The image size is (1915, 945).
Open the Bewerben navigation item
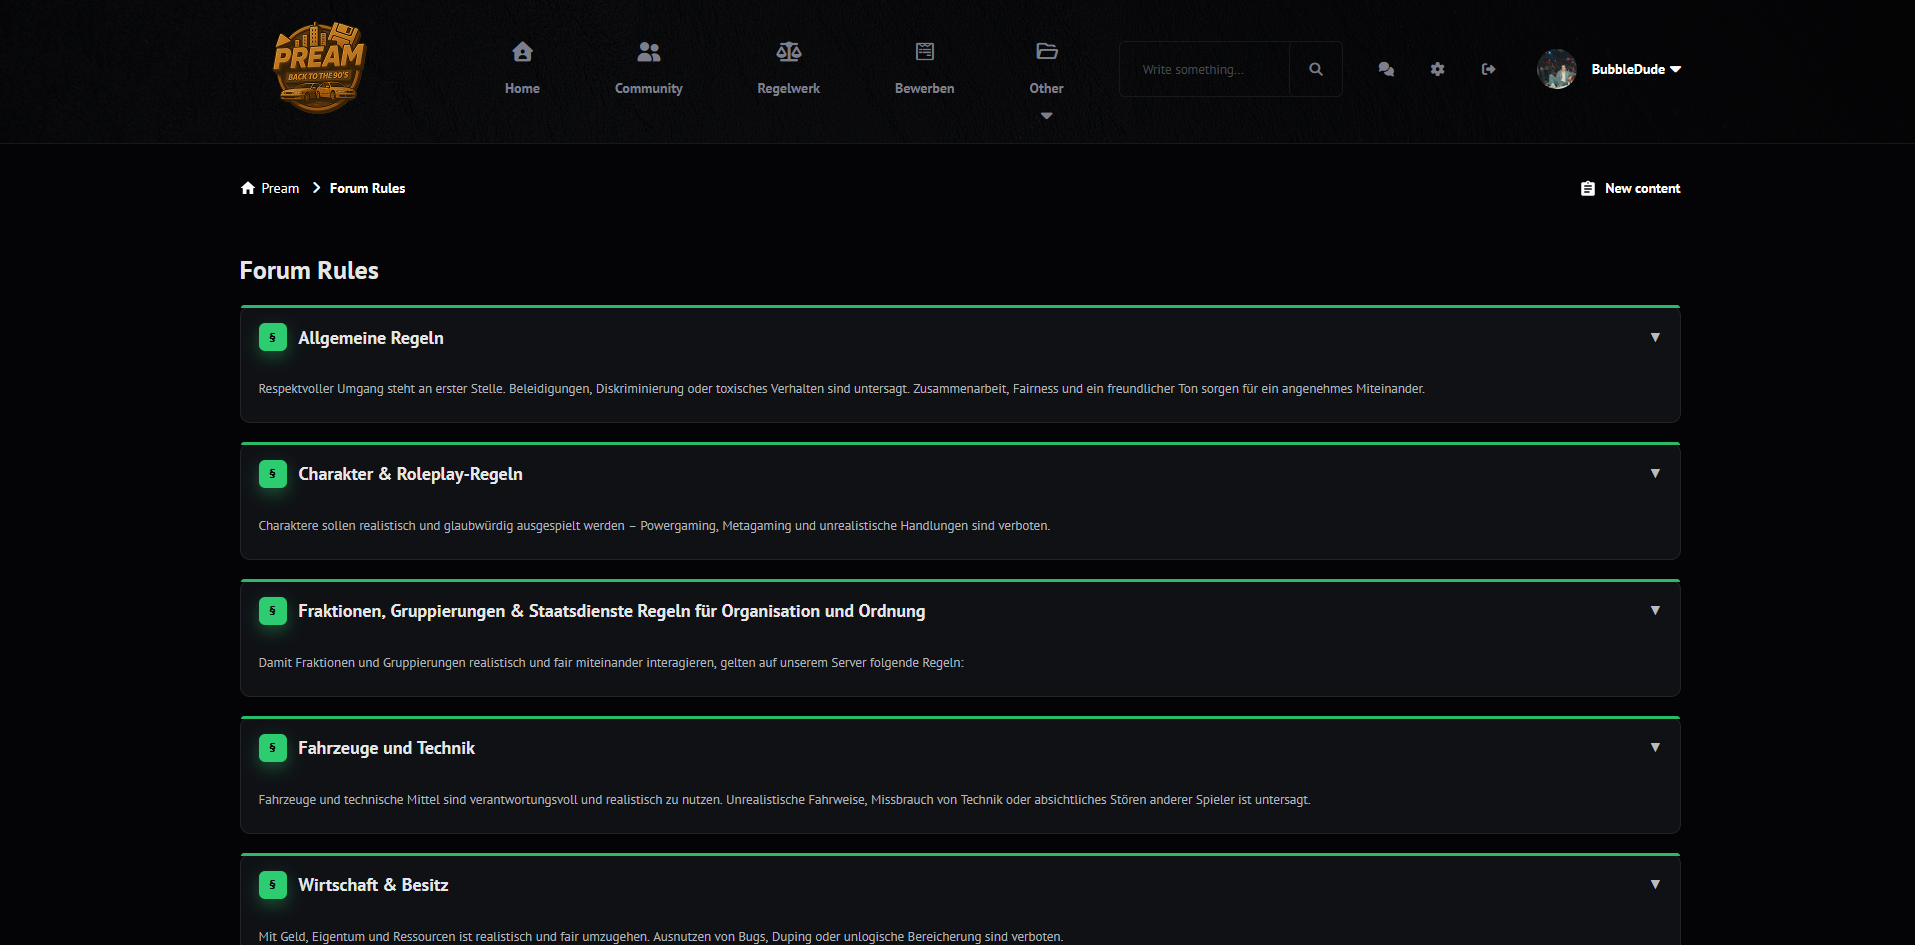[924, 68]
